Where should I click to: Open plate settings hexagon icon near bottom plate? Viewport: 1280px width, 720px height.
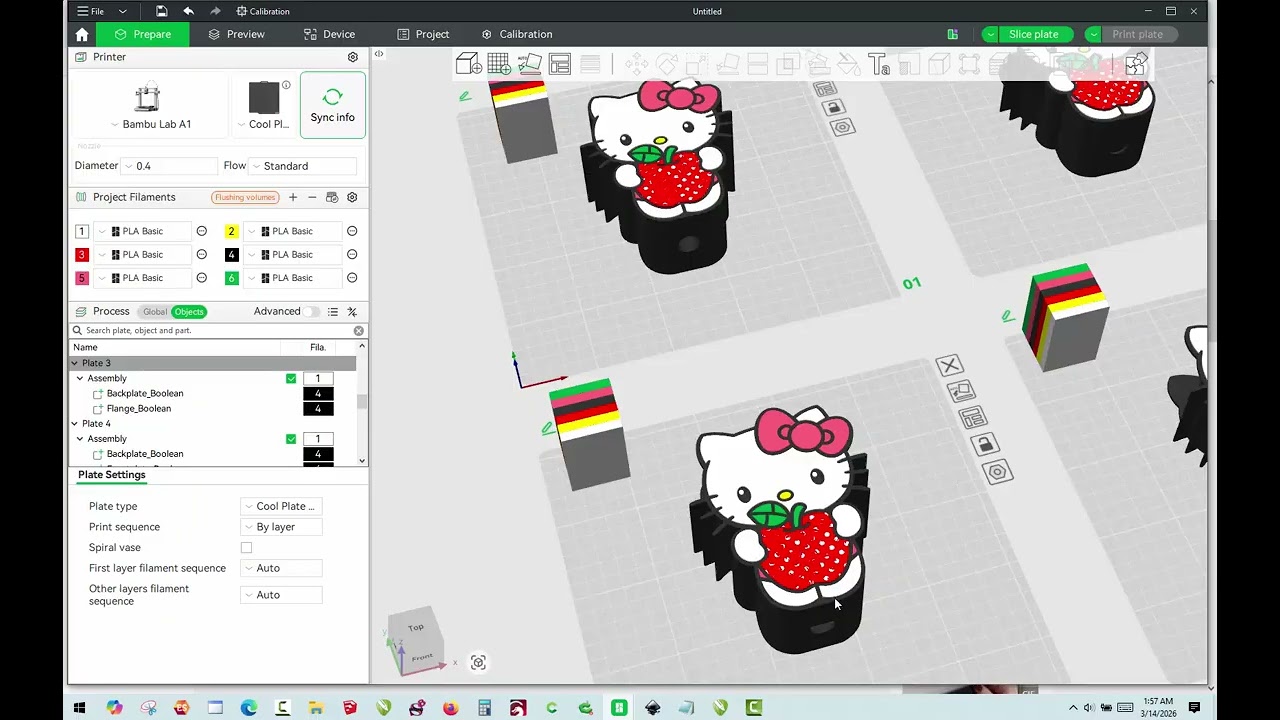tap(997, 472)
